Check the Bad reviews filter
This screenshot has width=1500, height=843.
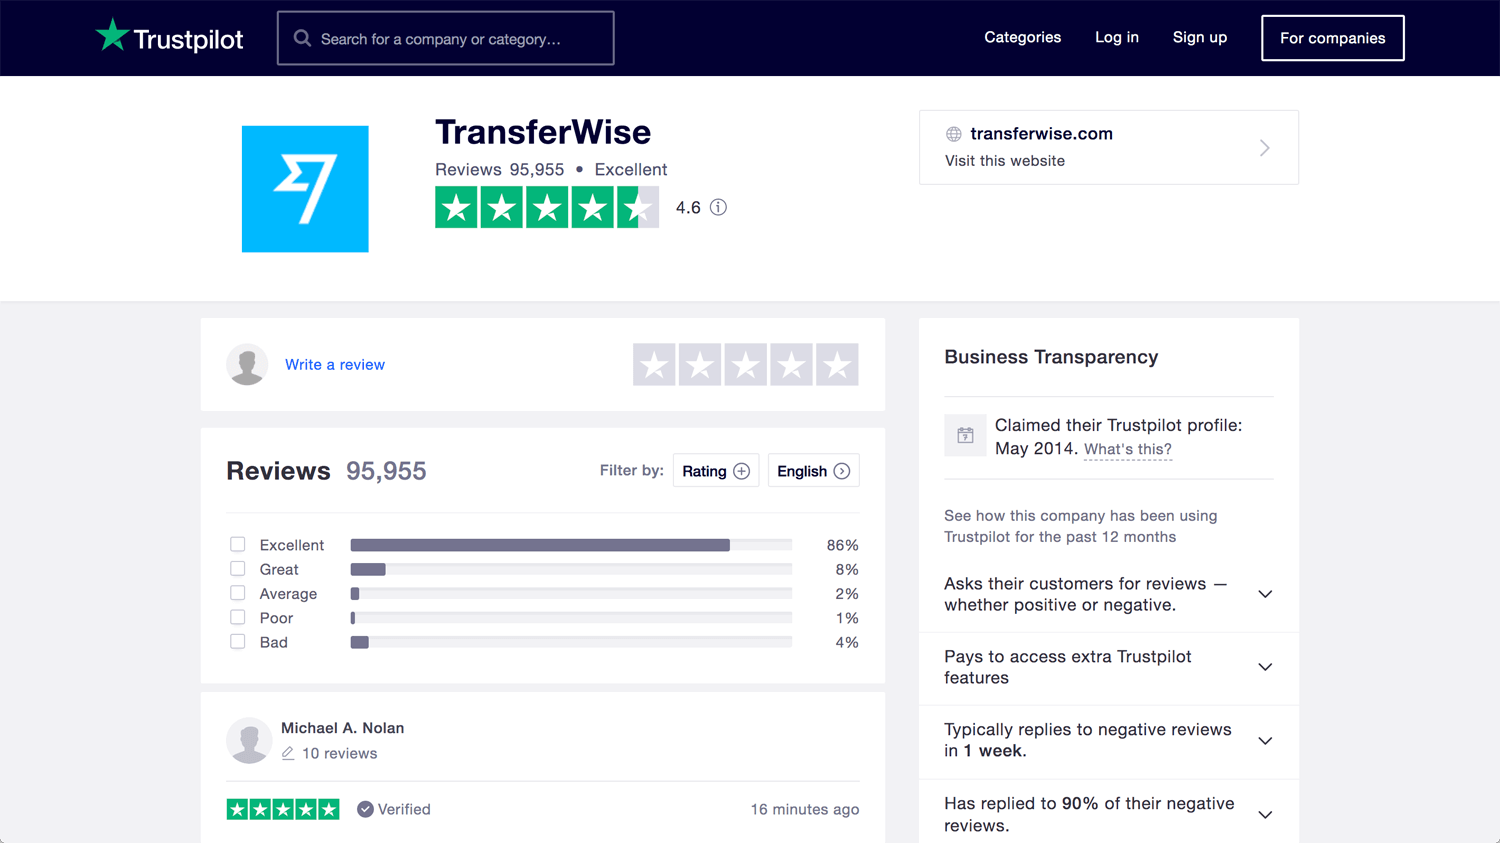point(237,641)
